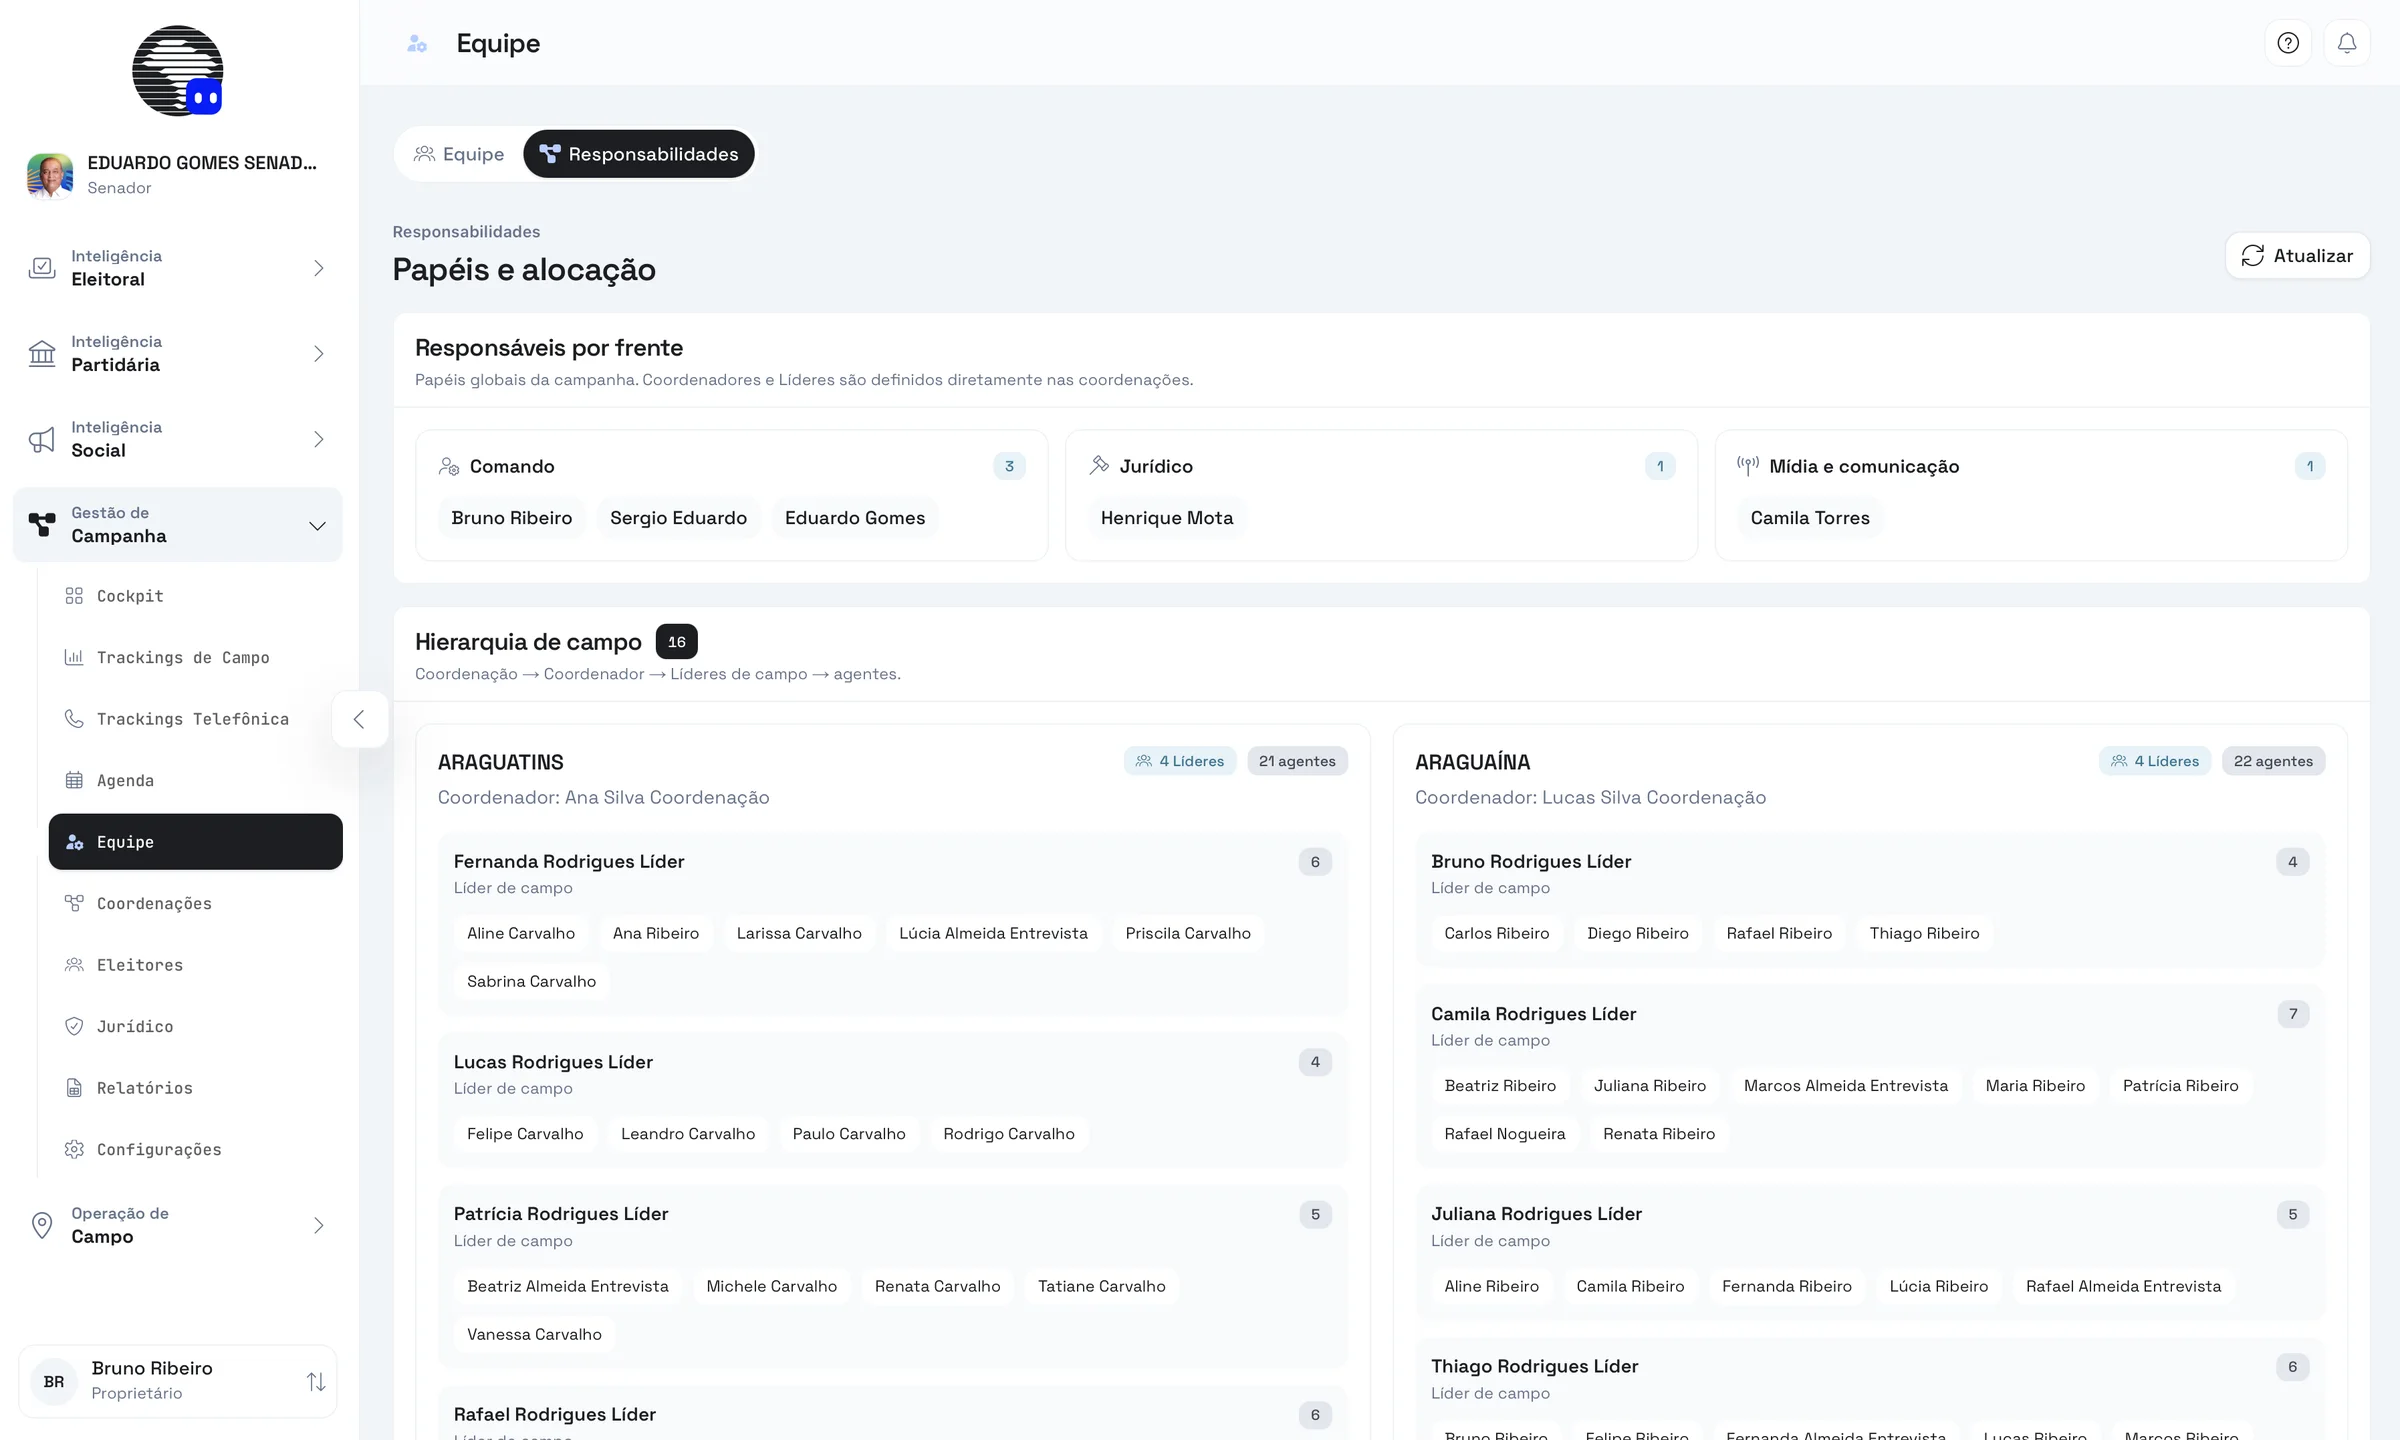
Task: Click the Henrique Mota chip
Action: click(x=1167, y=518)
